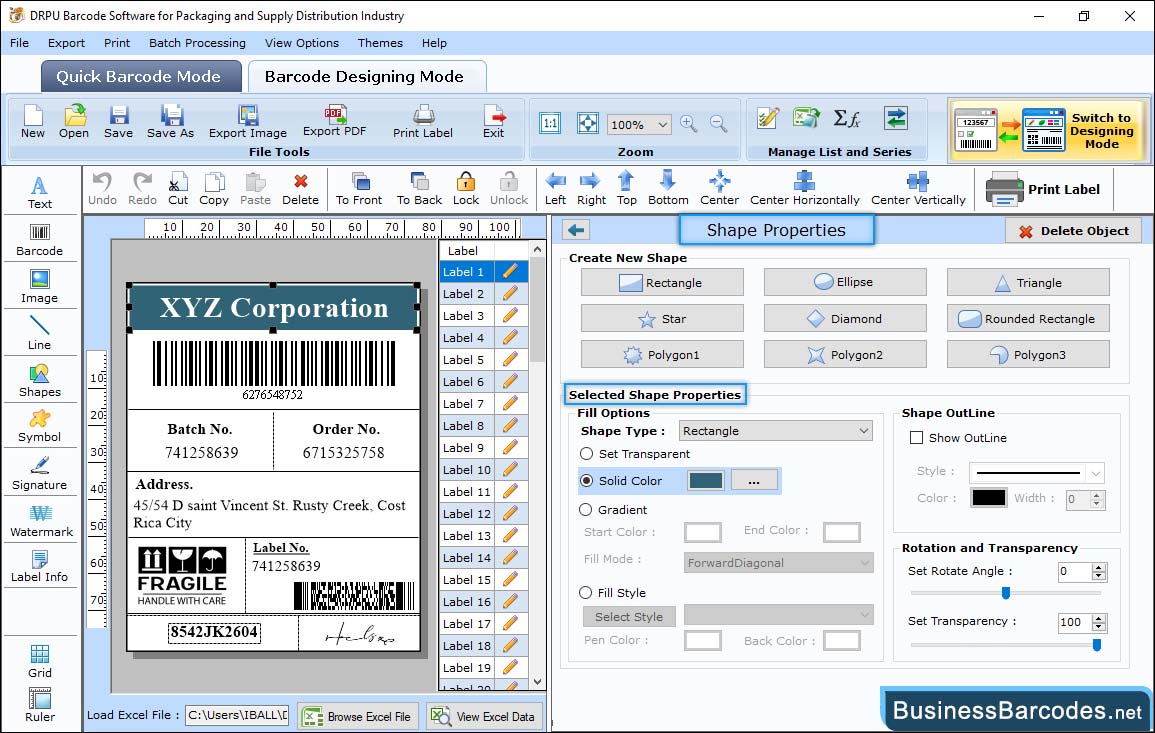Increase the outline Width stepper

[1097, 495]
